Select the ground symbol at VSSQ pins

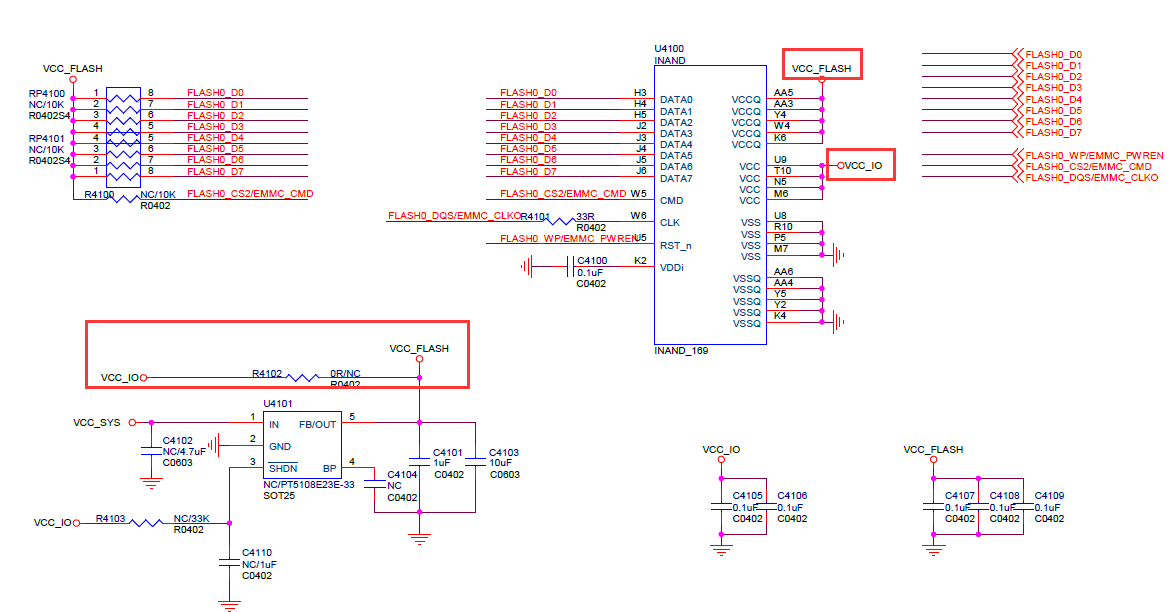(x=839, y=322)
